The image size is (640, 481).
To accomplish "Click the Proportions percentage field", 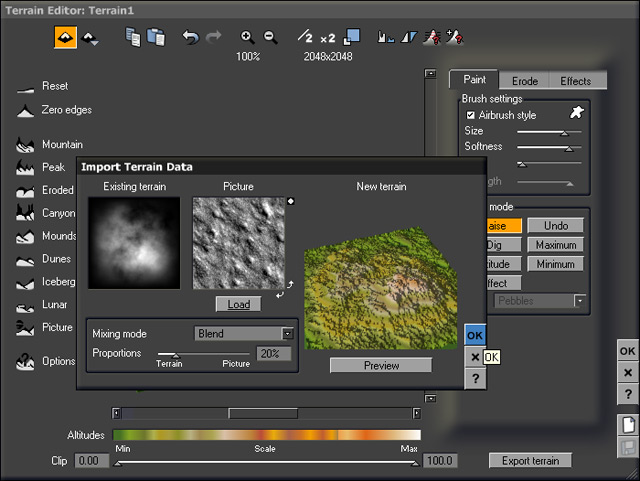I will click(274, 354).
